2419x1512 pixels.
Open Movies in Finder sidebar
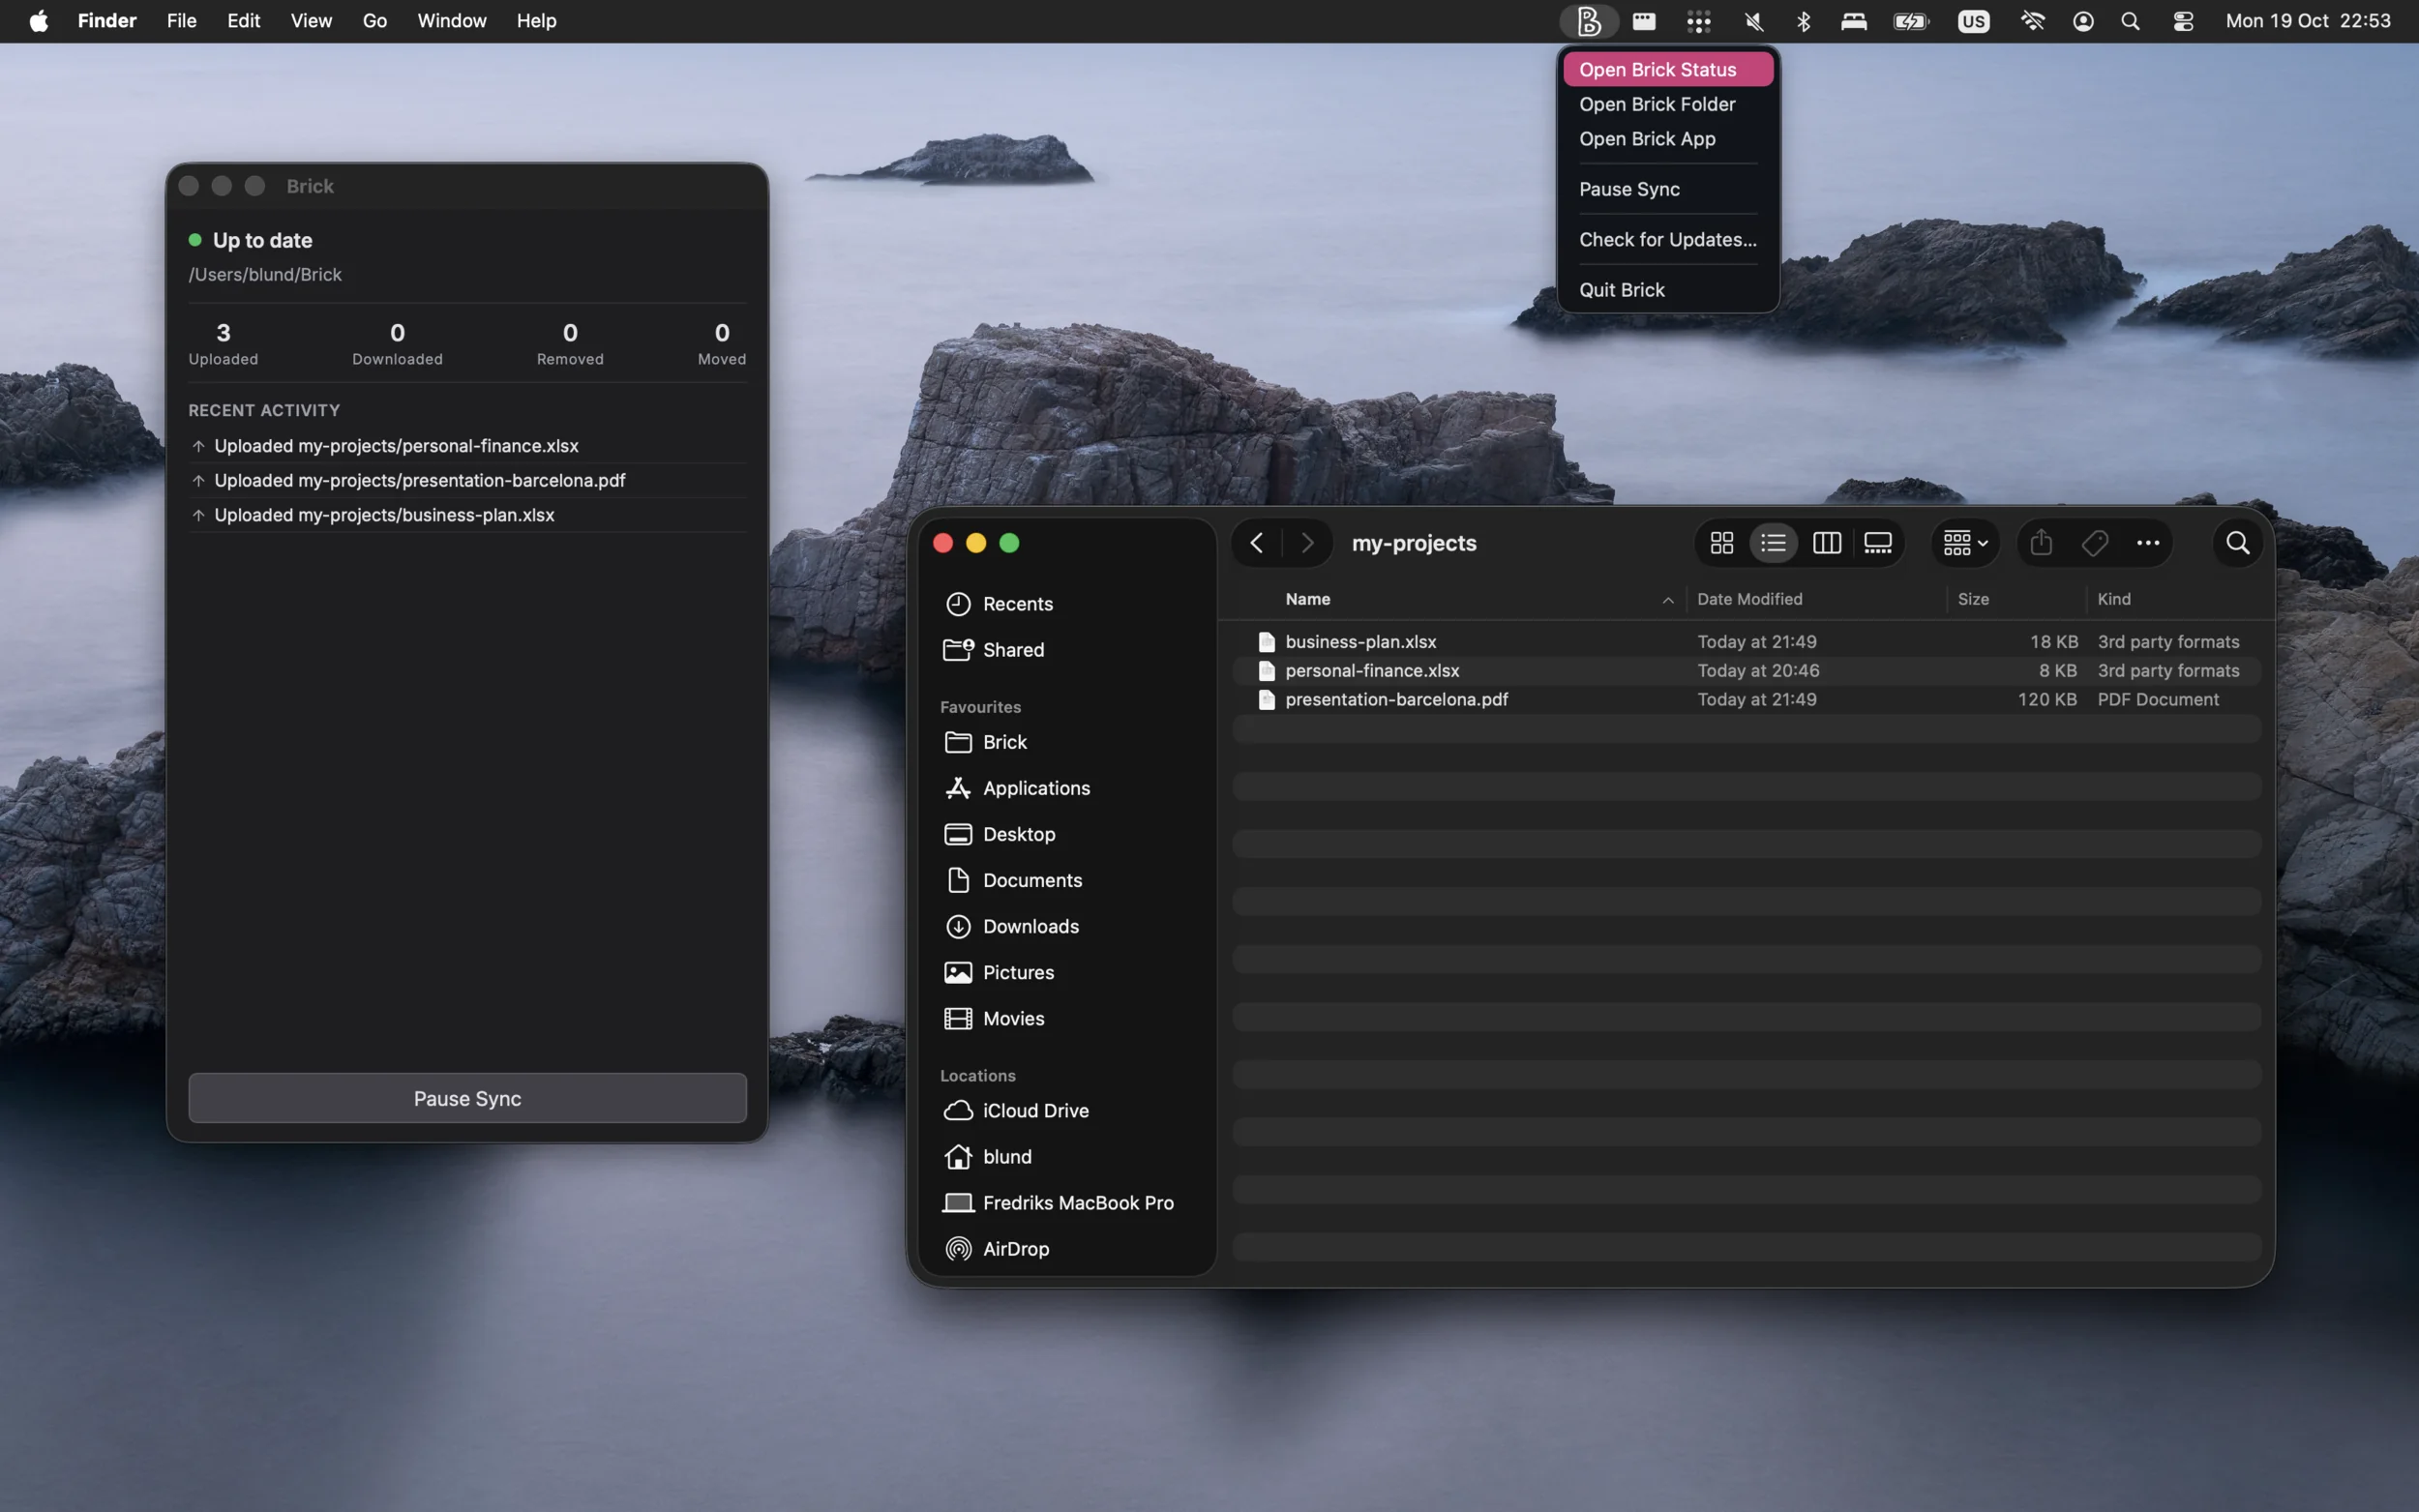coord(1066,1018)
